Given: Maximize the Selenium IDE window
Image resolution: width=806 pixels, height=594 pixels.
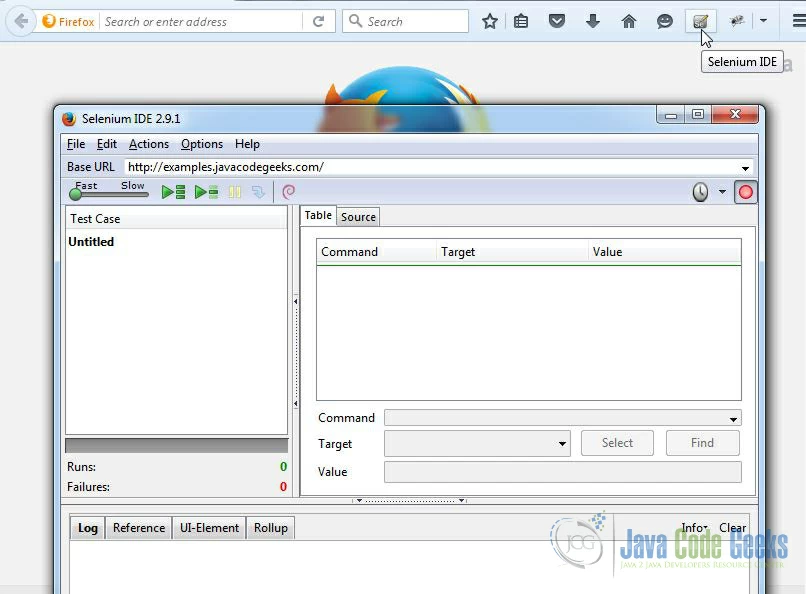Looking at the screenshot, I should pos(698,115).
